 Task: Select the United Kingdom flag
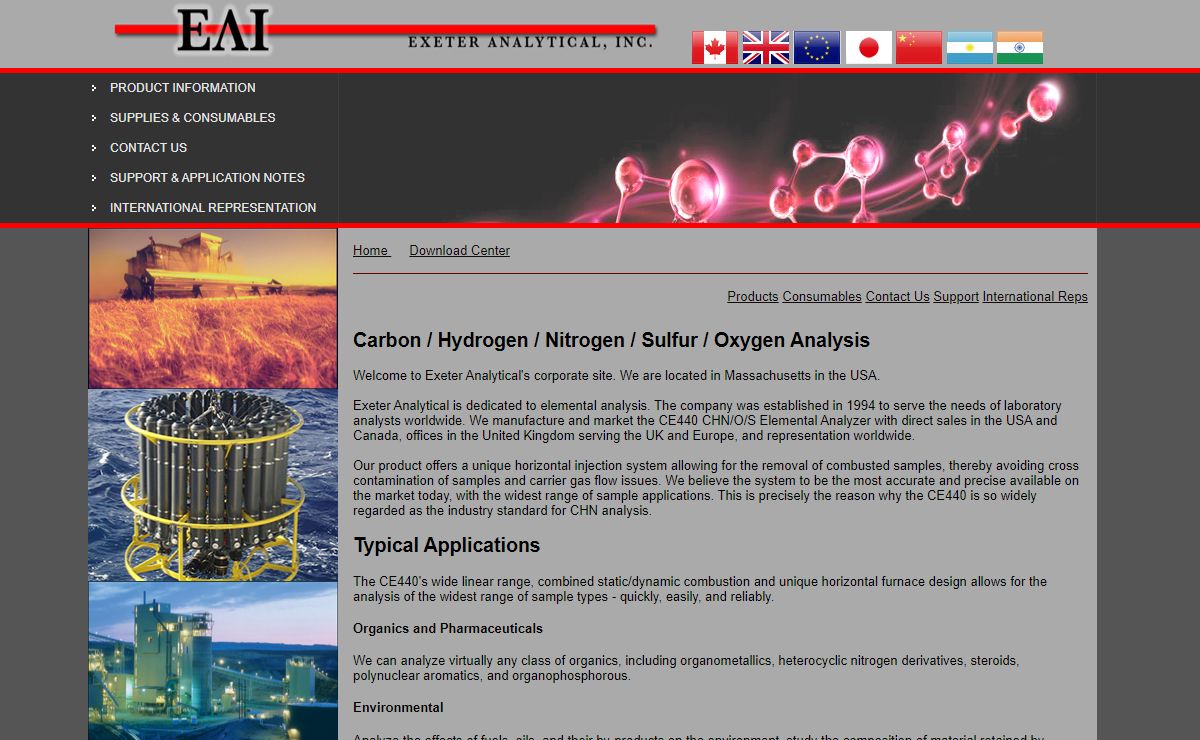point(766,47)
